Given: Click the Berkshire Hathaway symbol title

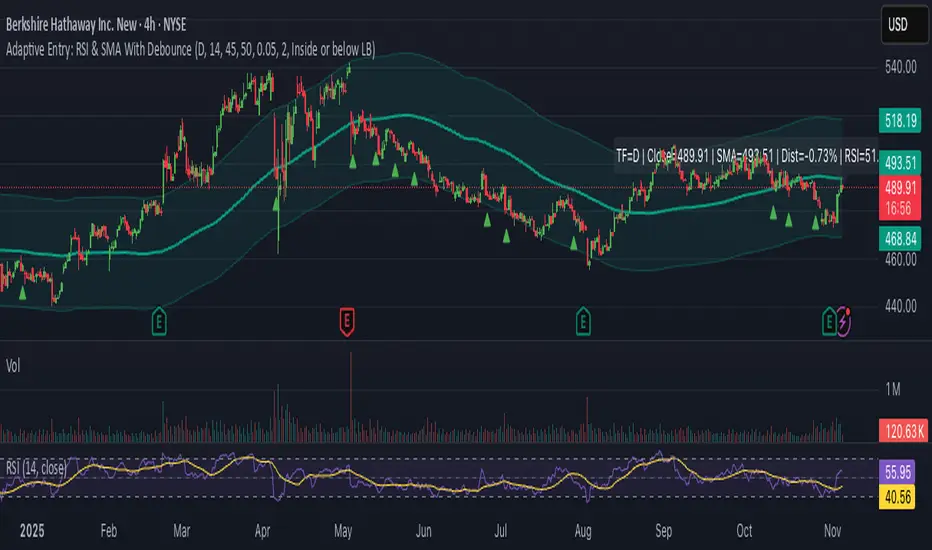Looking at the screenshot, I should 96,24.
